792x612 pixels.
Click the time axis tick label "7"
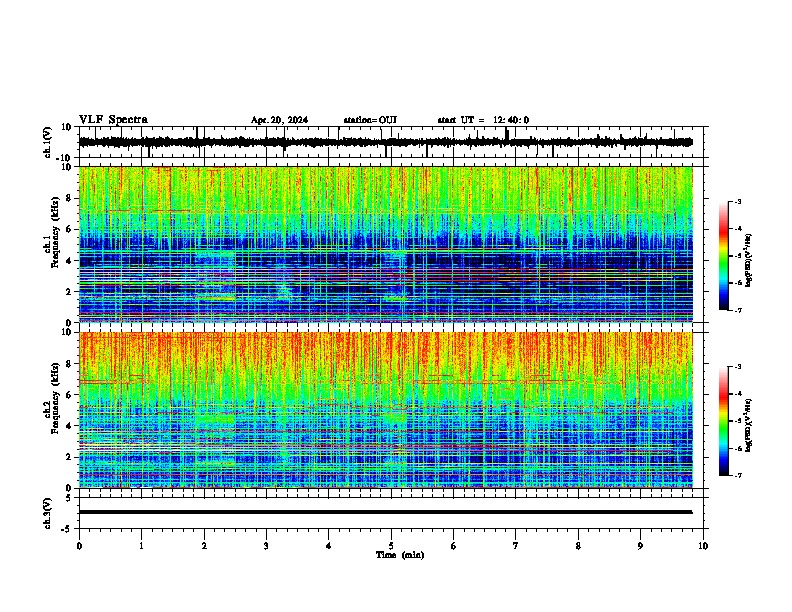[516, 546]
